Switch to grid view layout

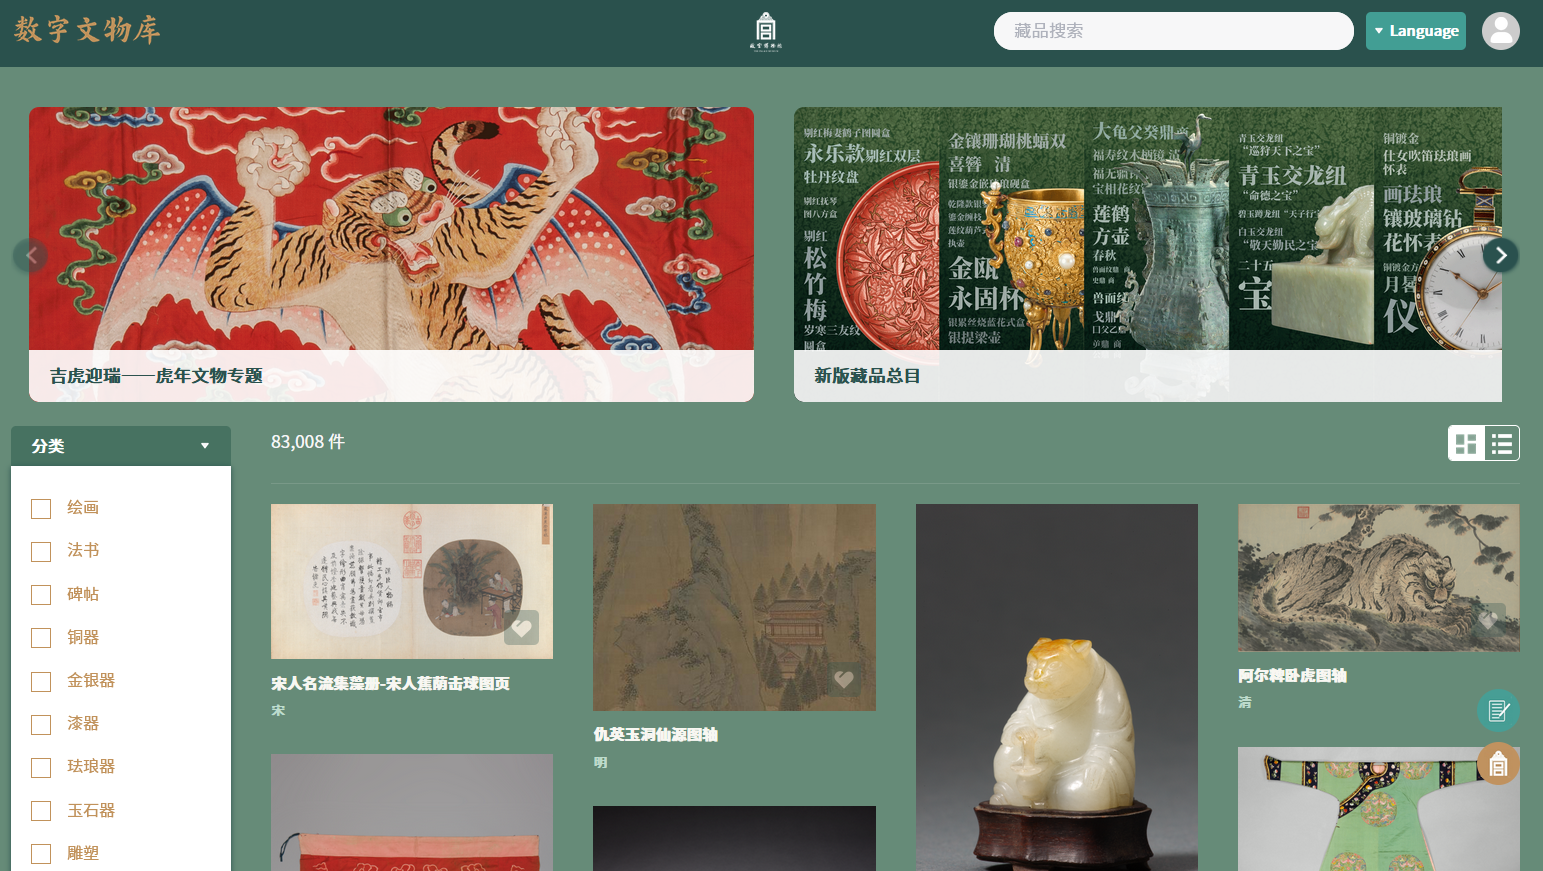click(1466, 443)
